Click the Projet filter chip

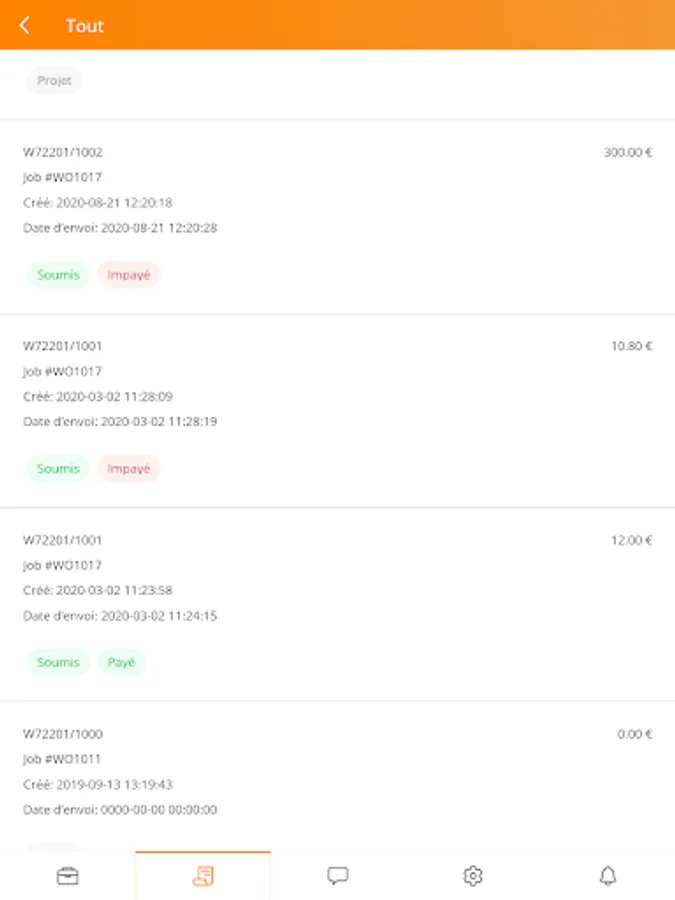54,80
